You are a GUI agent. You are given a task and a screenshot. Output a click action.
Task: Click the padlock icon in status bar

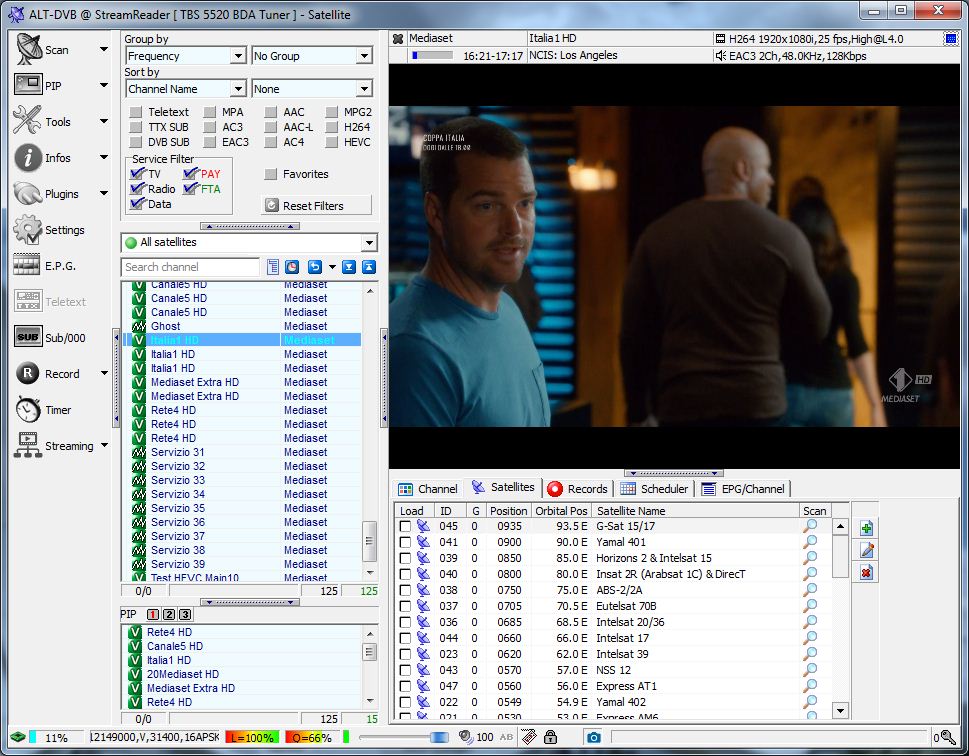tap(551, 737)
